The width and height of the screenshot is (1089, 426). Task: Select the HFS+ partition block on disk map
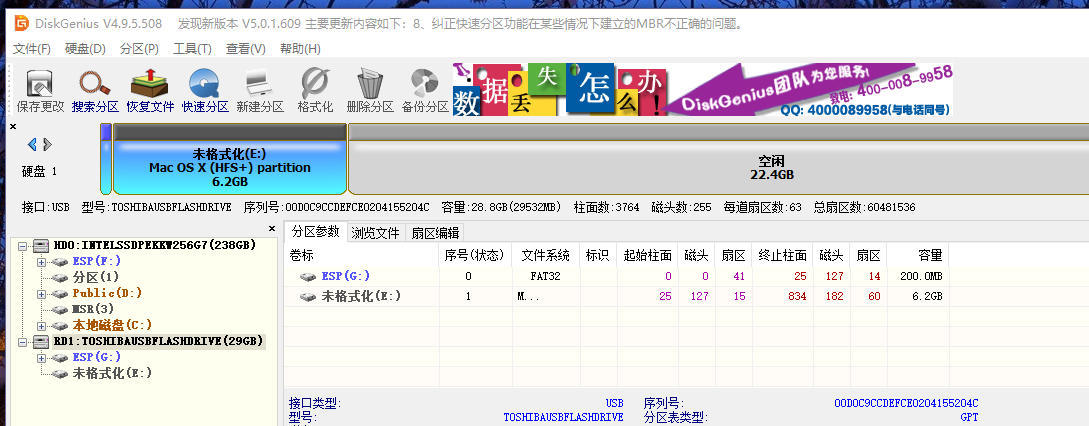(230, 159)
